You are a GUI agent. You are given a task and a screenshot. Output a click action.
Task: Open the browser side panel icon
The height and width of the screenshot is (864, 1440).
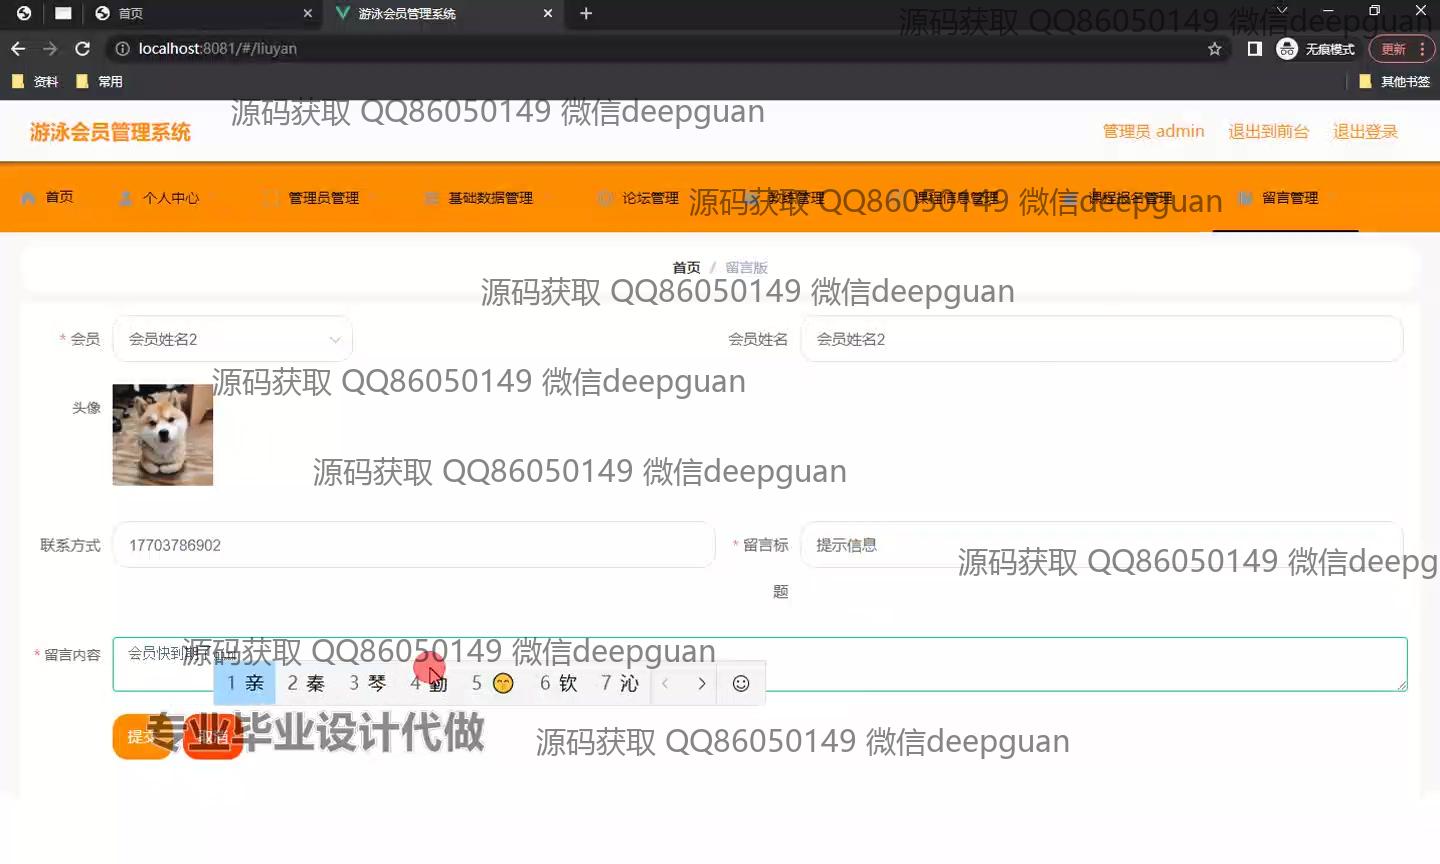pyautogui.click(x=1254, y=49)
